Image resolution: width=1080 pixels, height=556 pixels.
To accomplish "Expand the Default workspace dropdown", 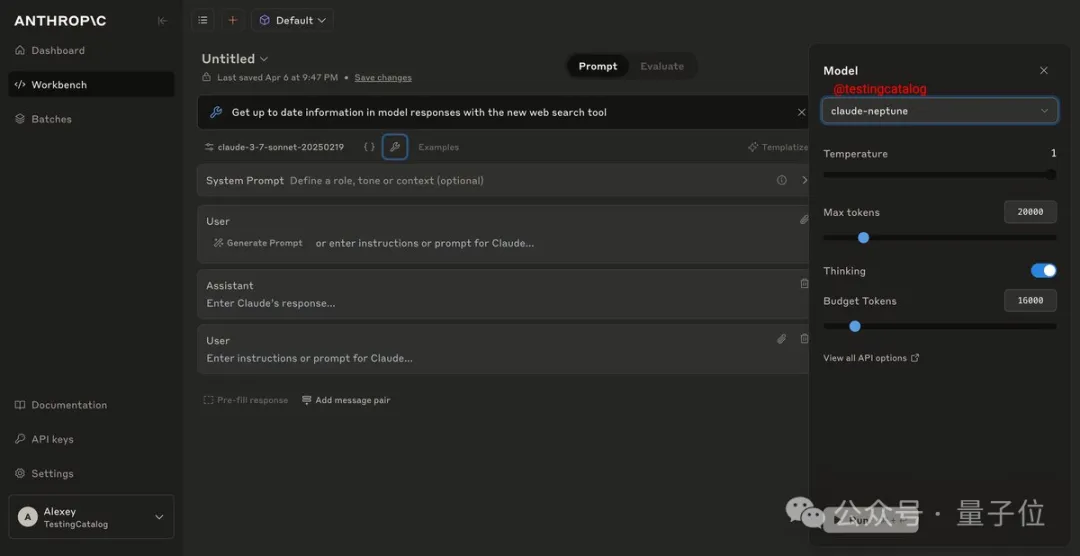I will [292, 20].
